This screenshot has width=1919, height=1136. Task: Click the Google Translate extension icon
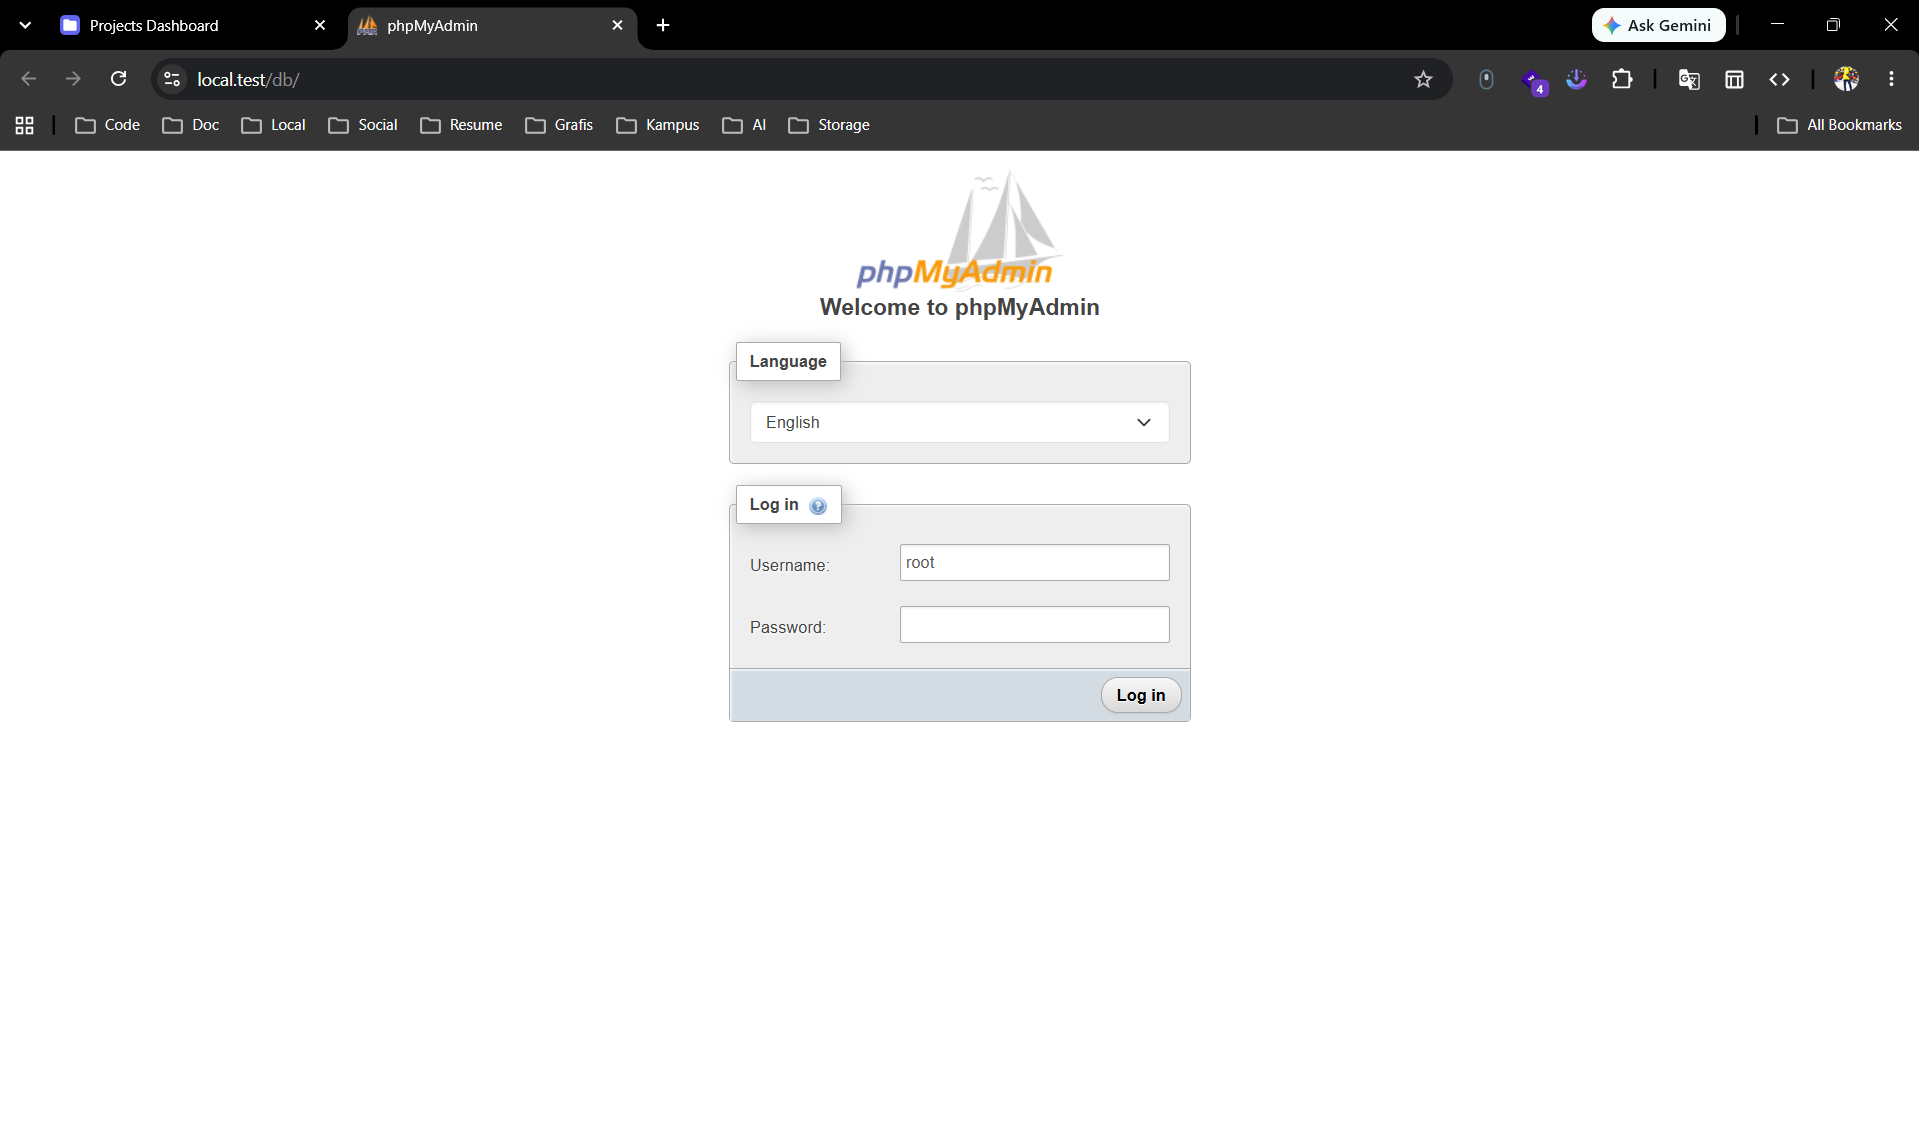tap(1689, 79)
